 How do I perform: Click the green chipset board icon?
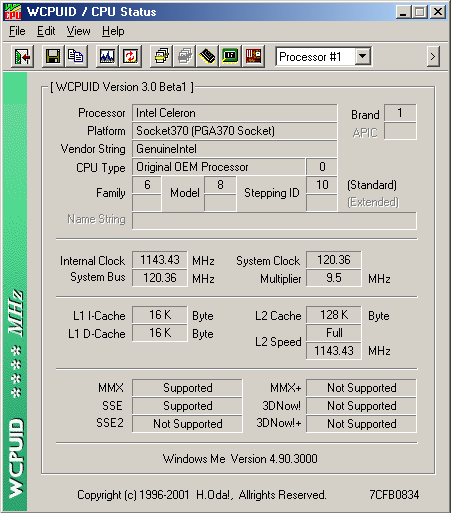point(230,57)
